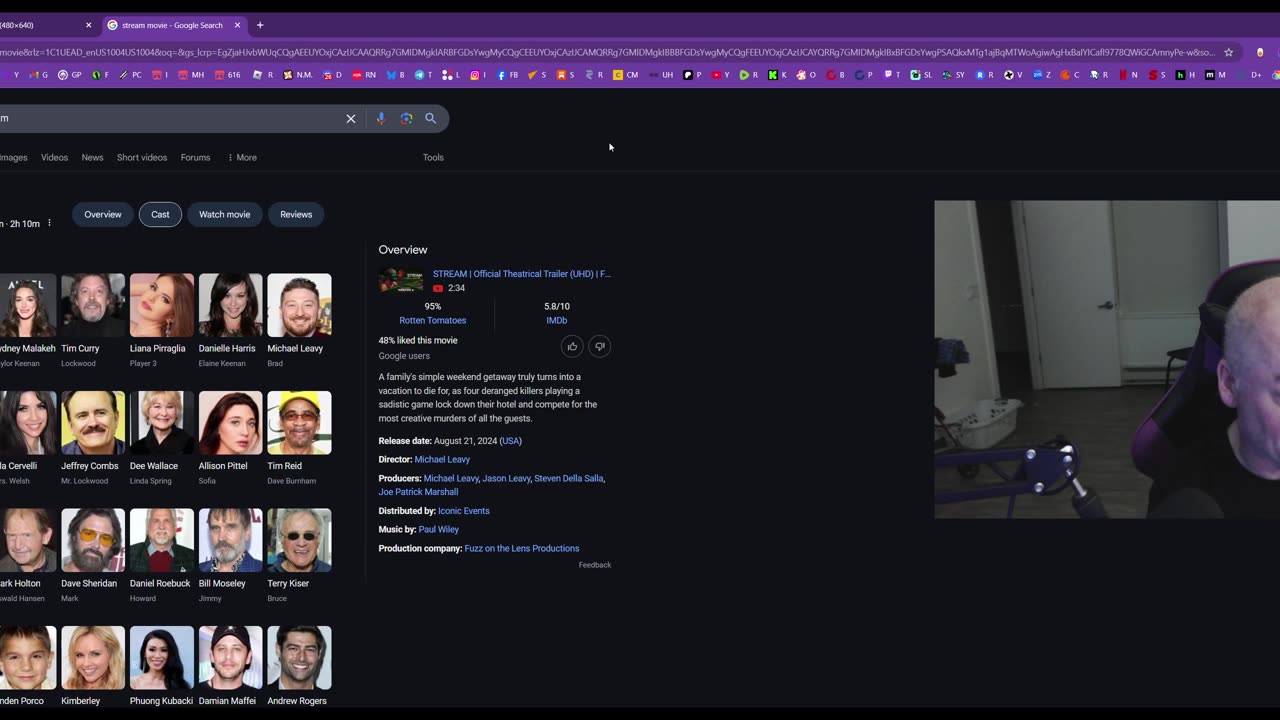Select the Reviews chip
Screen dimensions: 1280x720
(x=296, y=214)
